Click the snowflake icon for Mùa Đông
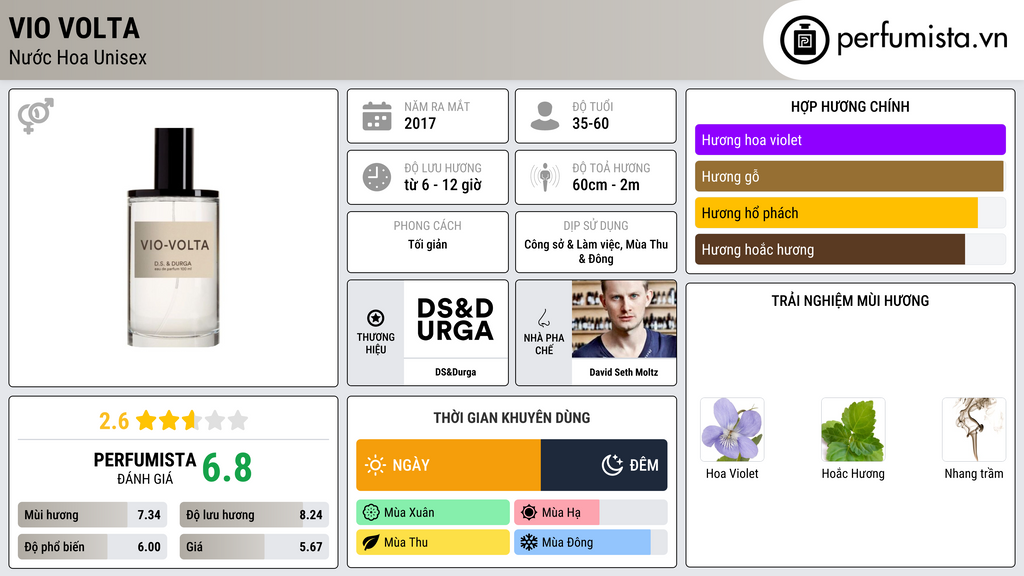The image size is (1024, 576). [529, 542]
